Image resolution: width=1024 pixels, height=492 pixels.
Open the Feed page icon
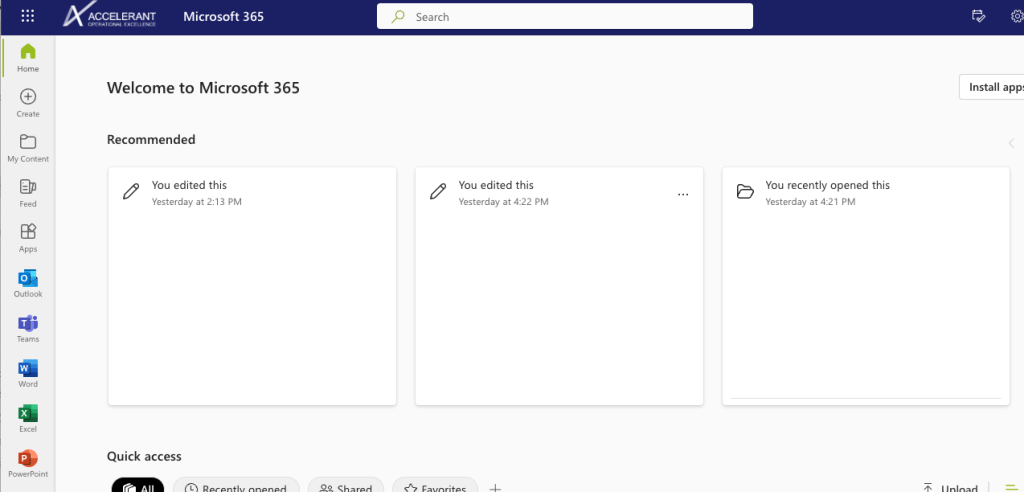click(28, 192)
